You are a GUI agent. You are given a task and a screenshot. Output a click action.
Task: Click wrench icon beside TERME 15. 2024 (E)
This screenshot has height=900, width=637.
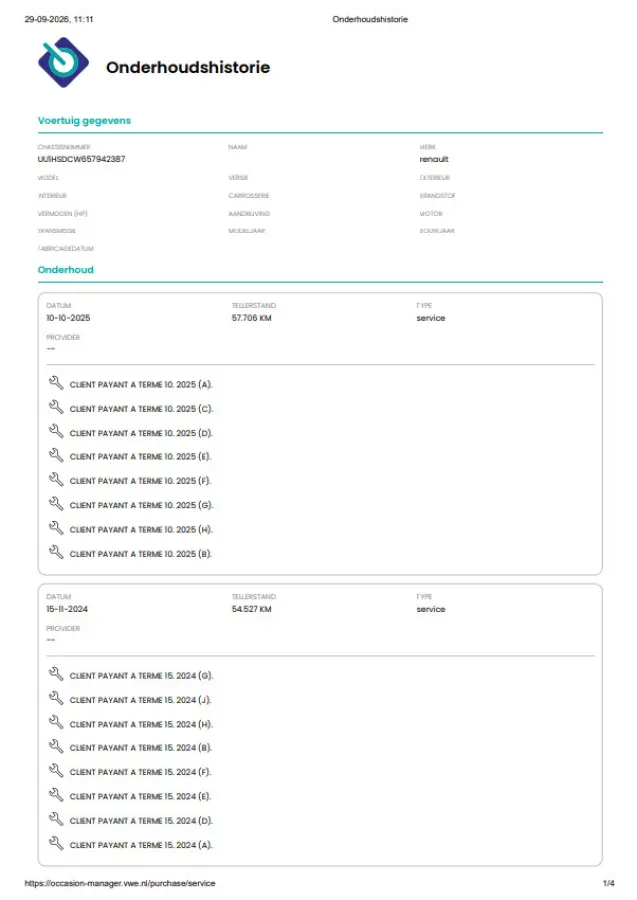[x=56, y=794]
